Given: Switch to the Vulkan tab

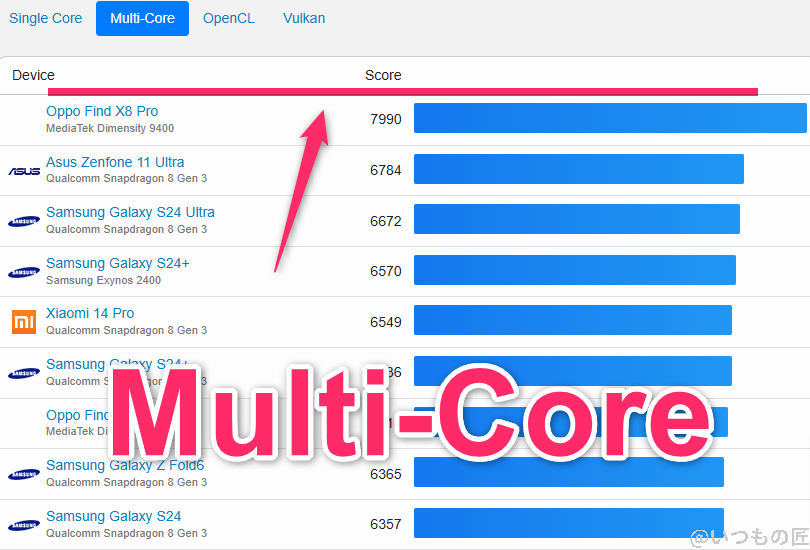Looking at the screenshot, I should pos(304,19).
